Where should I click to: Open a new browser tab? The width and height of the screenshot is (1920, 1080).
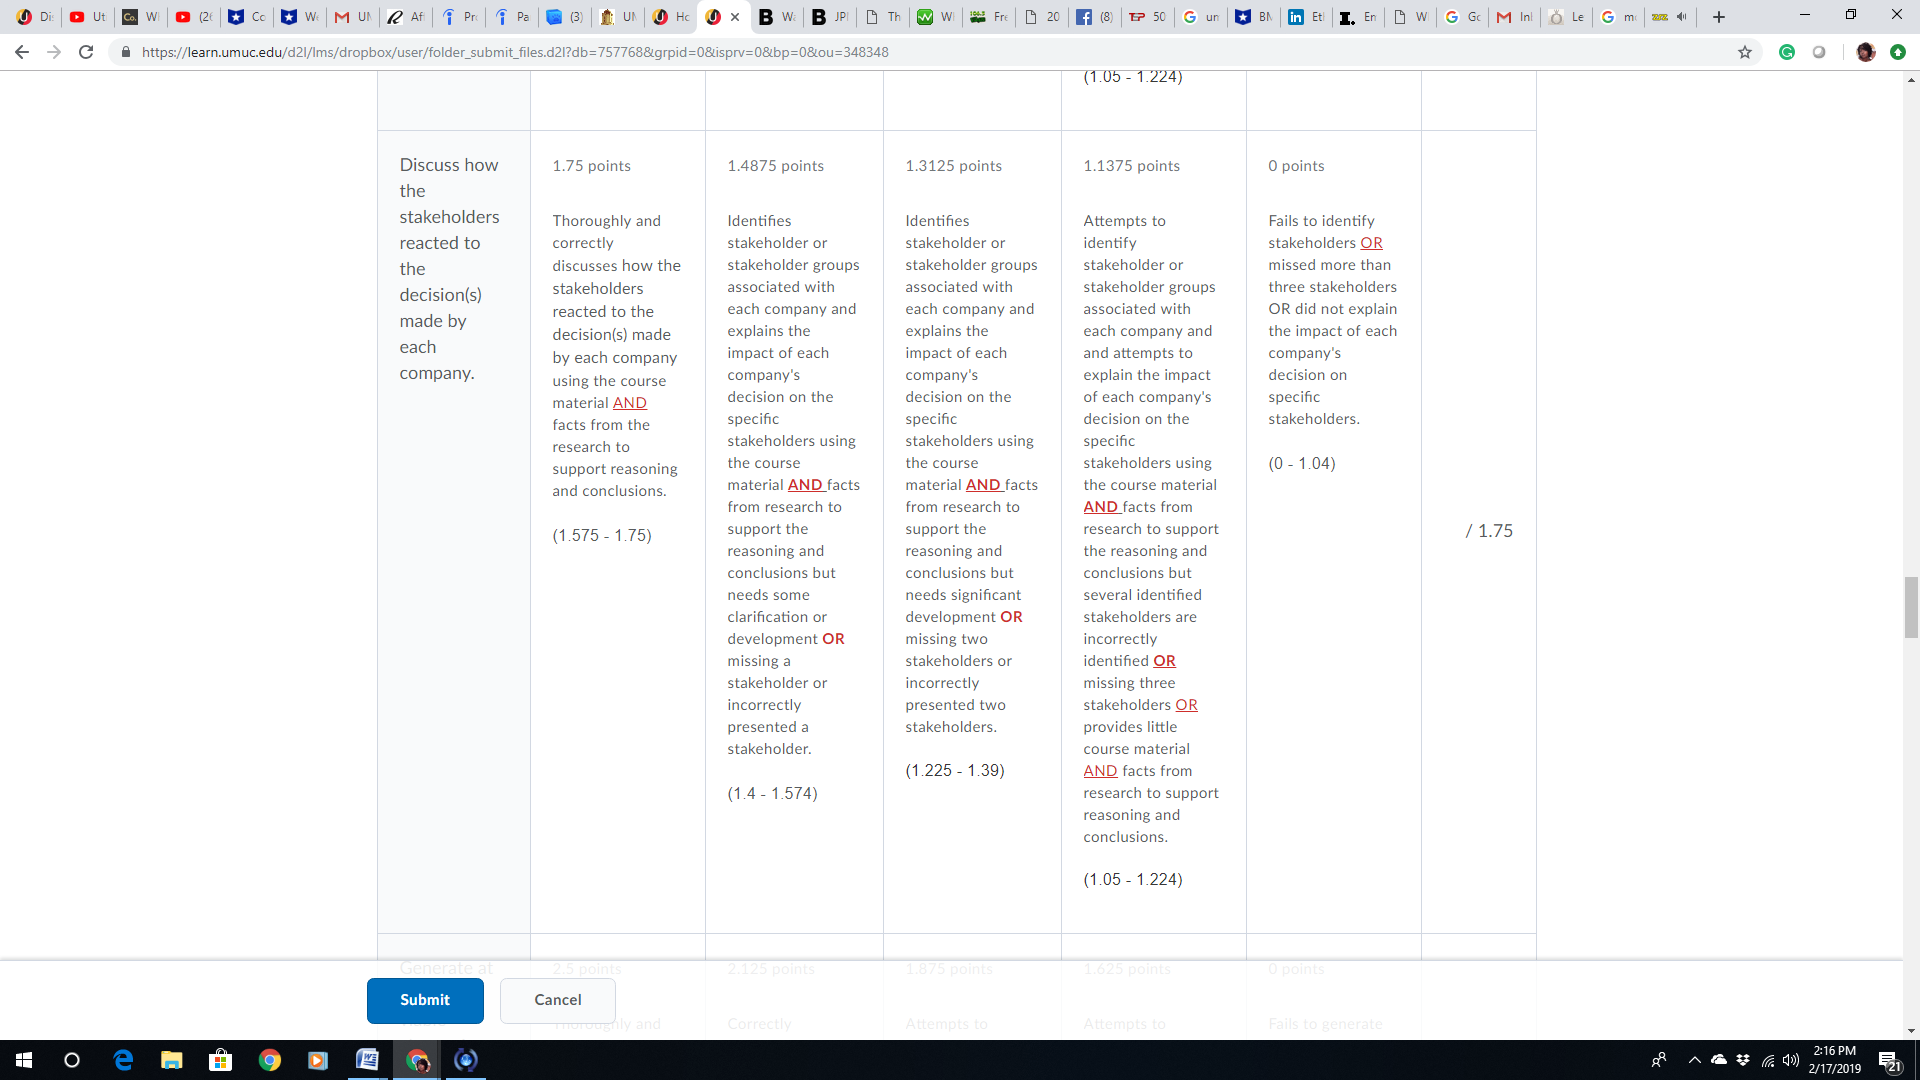1719,17
